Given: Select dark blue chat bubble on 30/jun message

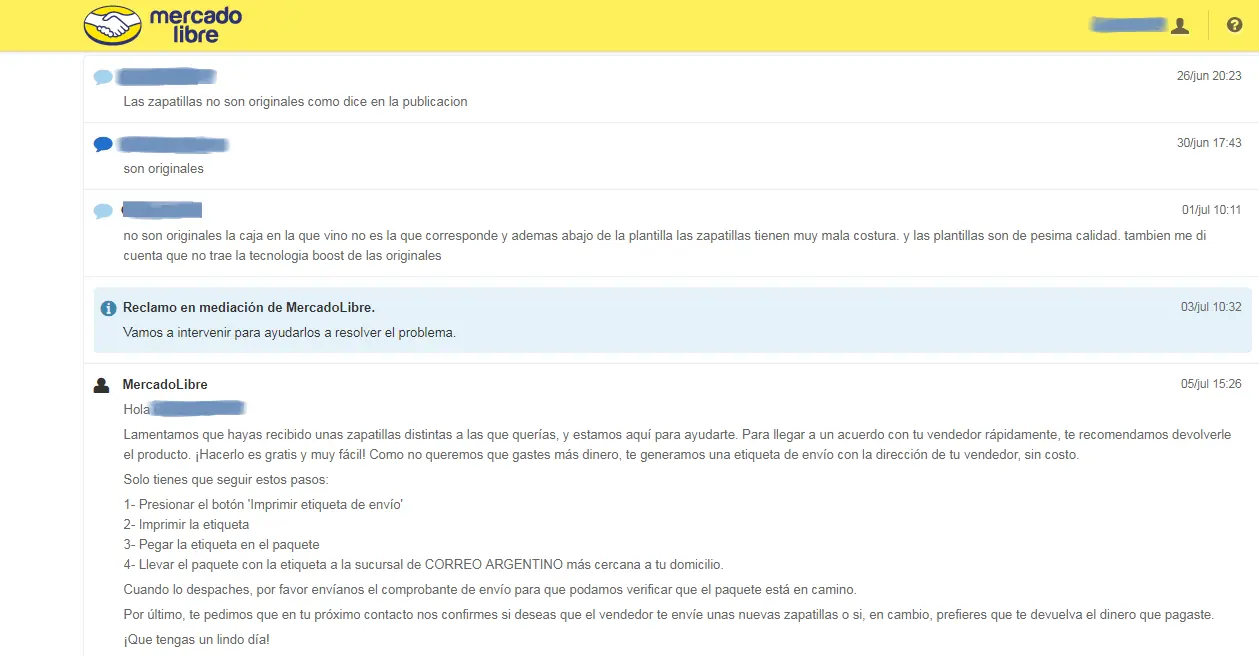Looking at the screenshot, I should (103, 144).
